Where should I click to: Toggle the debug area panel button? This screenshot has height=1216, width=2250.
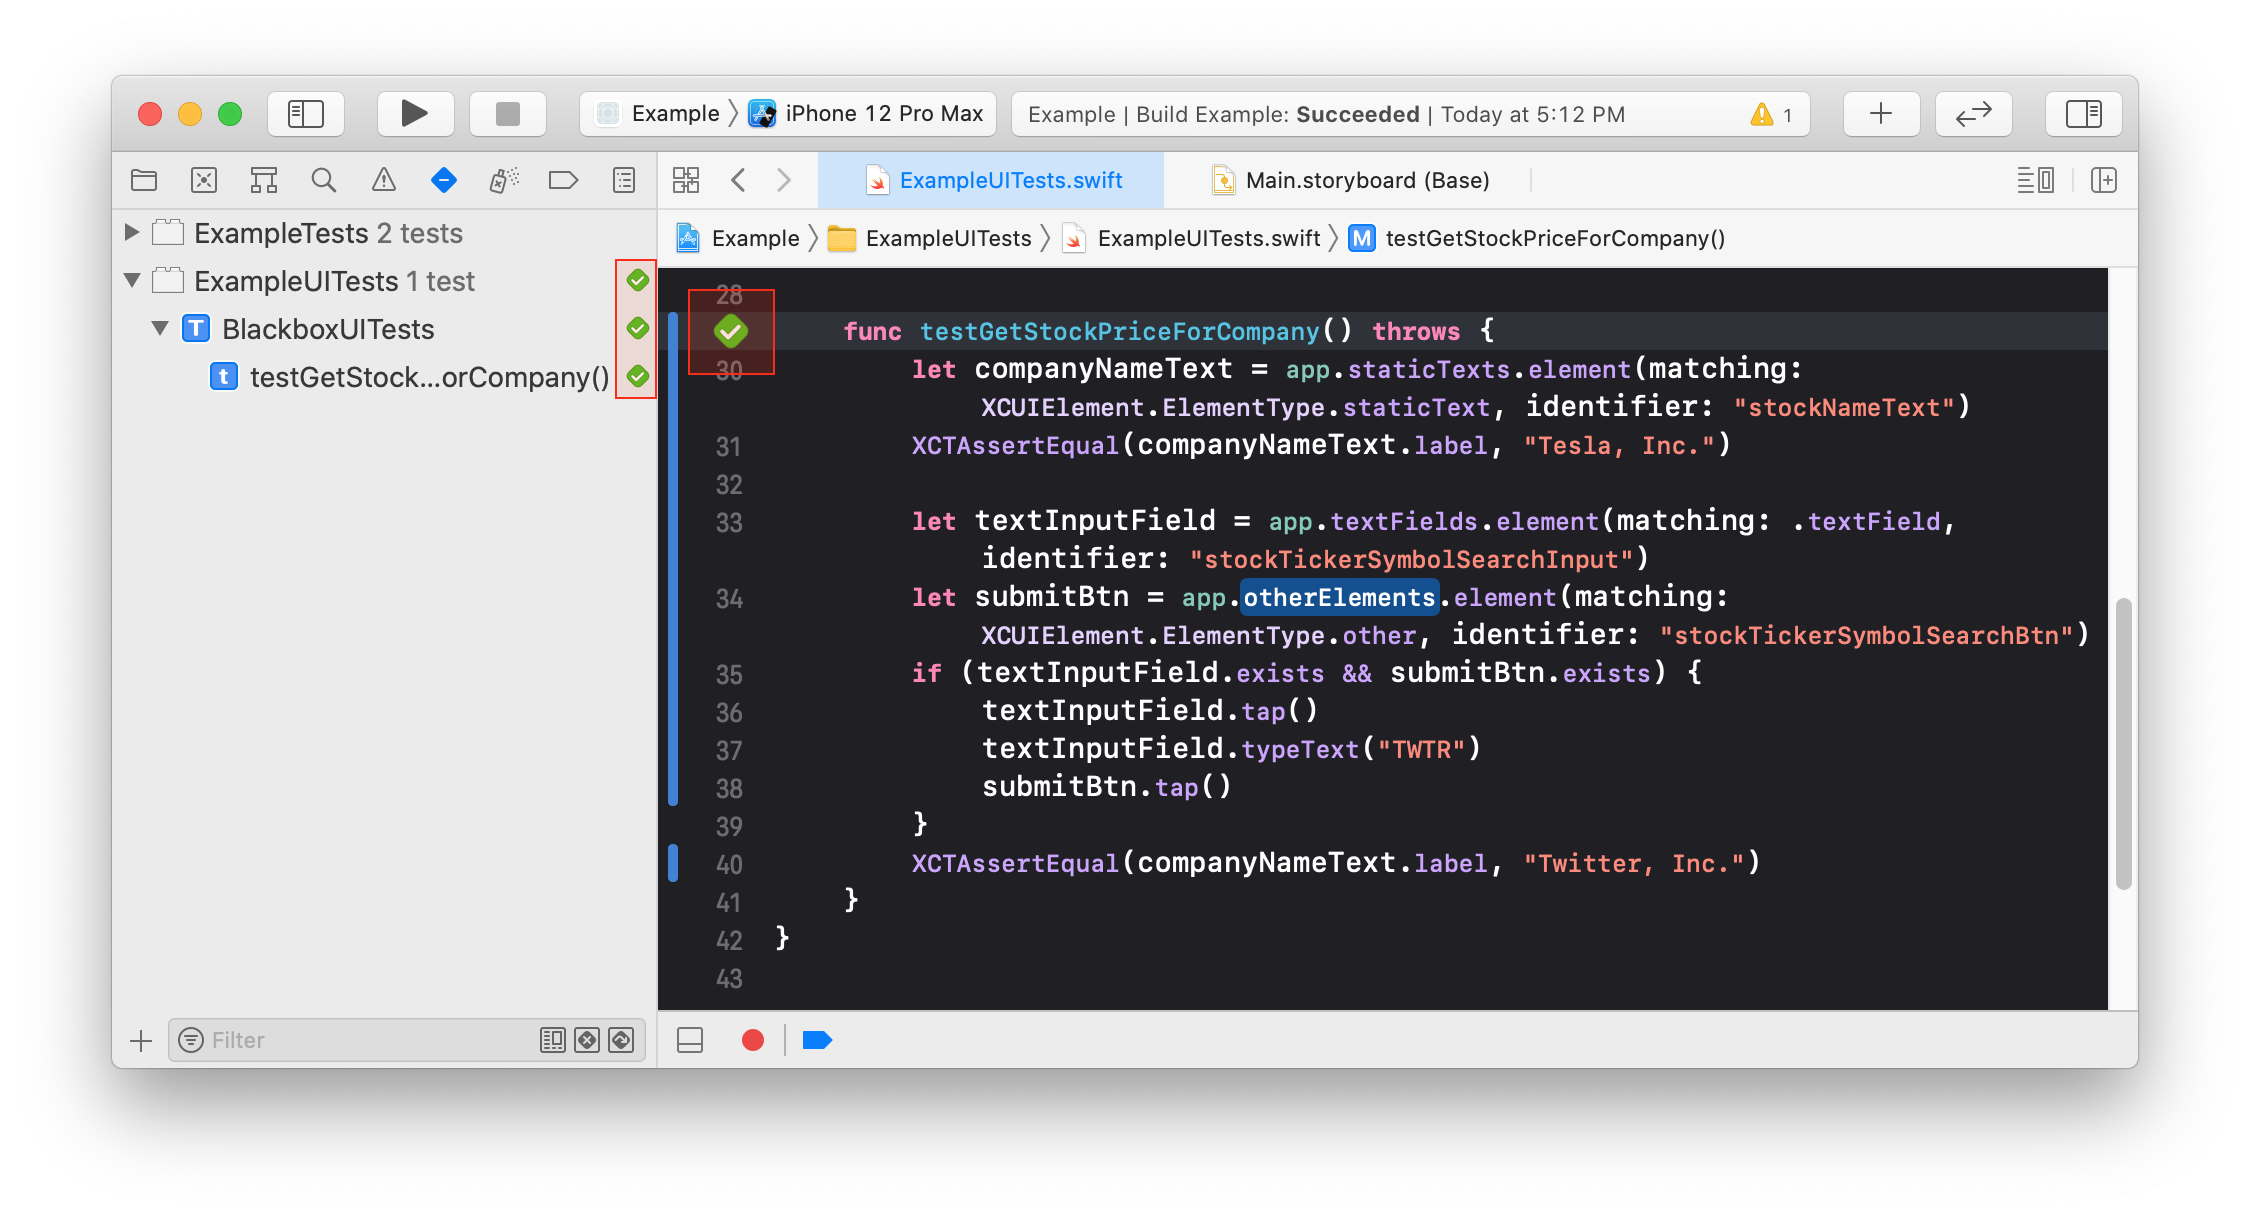click(690, 1041)
